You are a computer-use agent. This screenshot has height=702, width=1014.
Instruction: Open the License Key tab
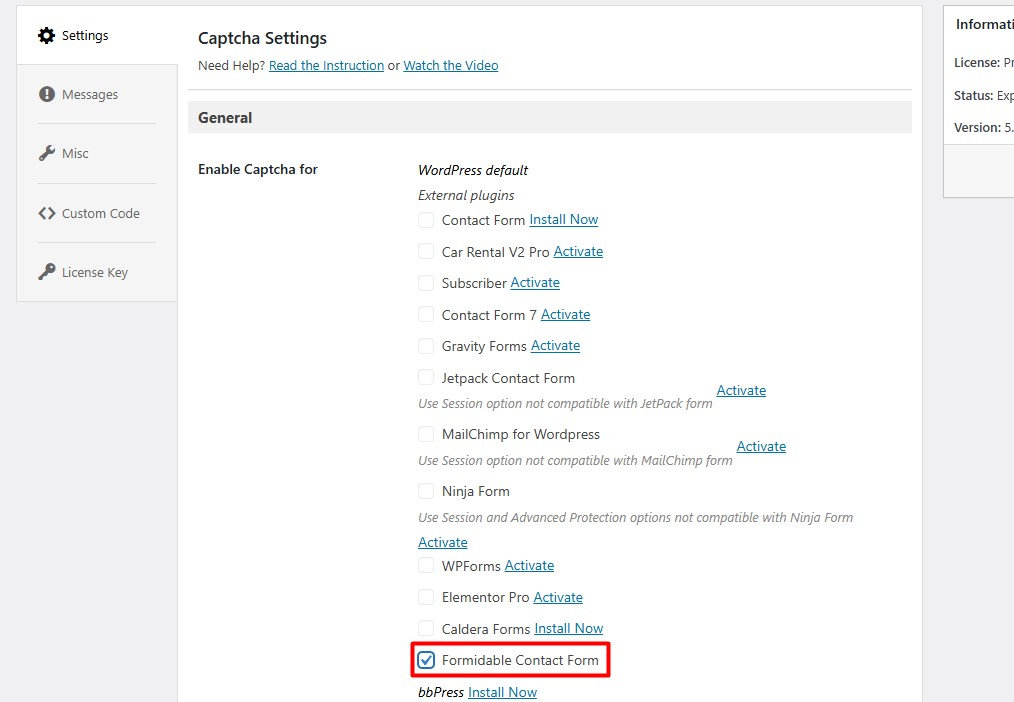94,272
